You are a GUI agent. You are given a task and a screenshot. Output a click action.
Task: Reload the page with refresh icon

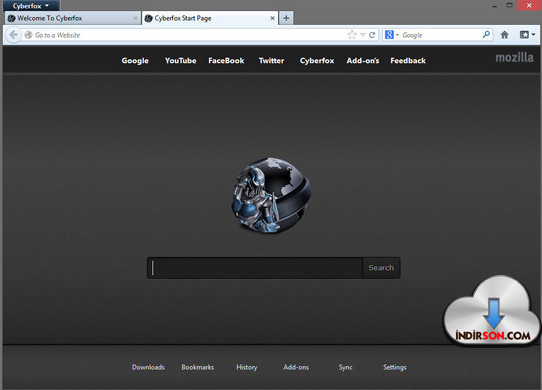click(372, 35)
